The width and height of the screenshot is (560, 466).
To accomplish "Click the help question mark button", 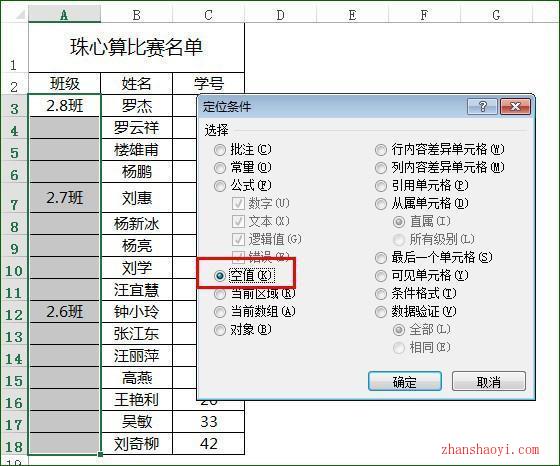I will [x=482, y=106].
